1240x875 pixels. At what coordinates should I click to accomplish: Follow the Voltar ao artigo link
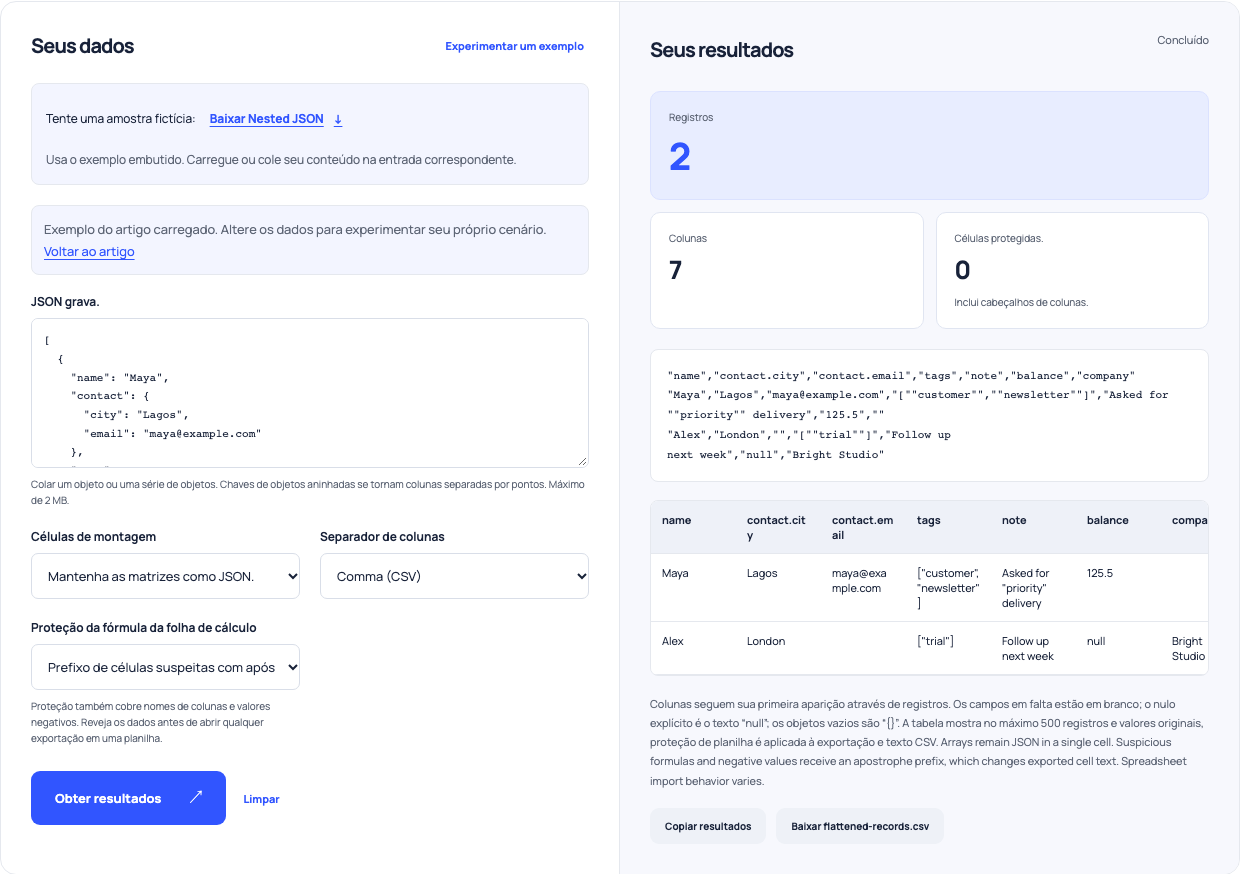(x=89, y=252)
